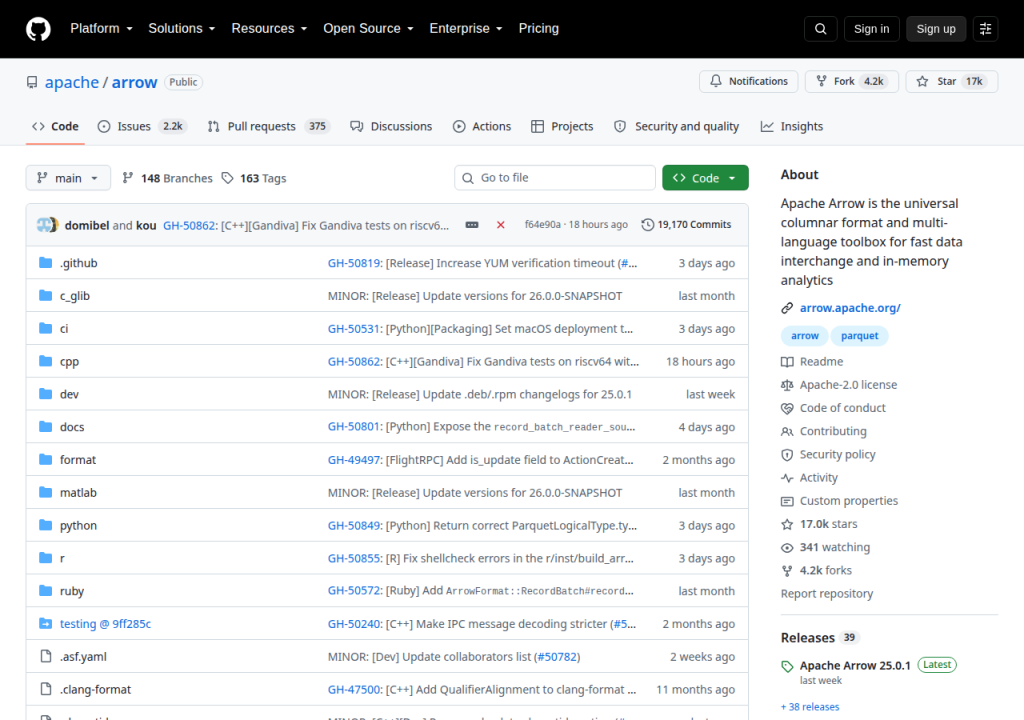The width and height of the screenshot is (1024, 720).
Task: Open the Activity pulse link
Action: tap(809, 478)
